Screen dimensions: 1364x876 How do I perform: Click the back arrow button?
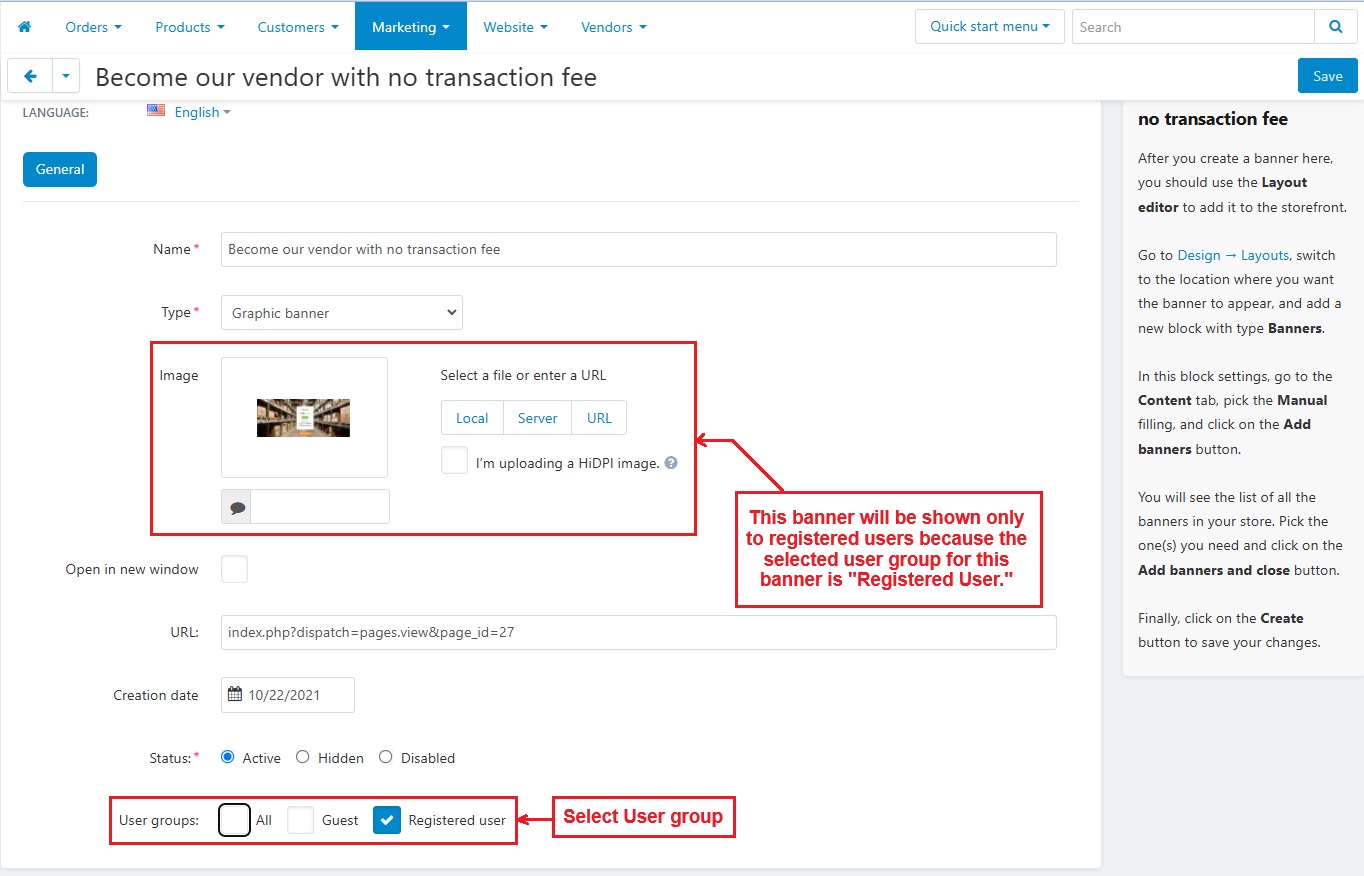pyautogui.click(x=30, y=76)
